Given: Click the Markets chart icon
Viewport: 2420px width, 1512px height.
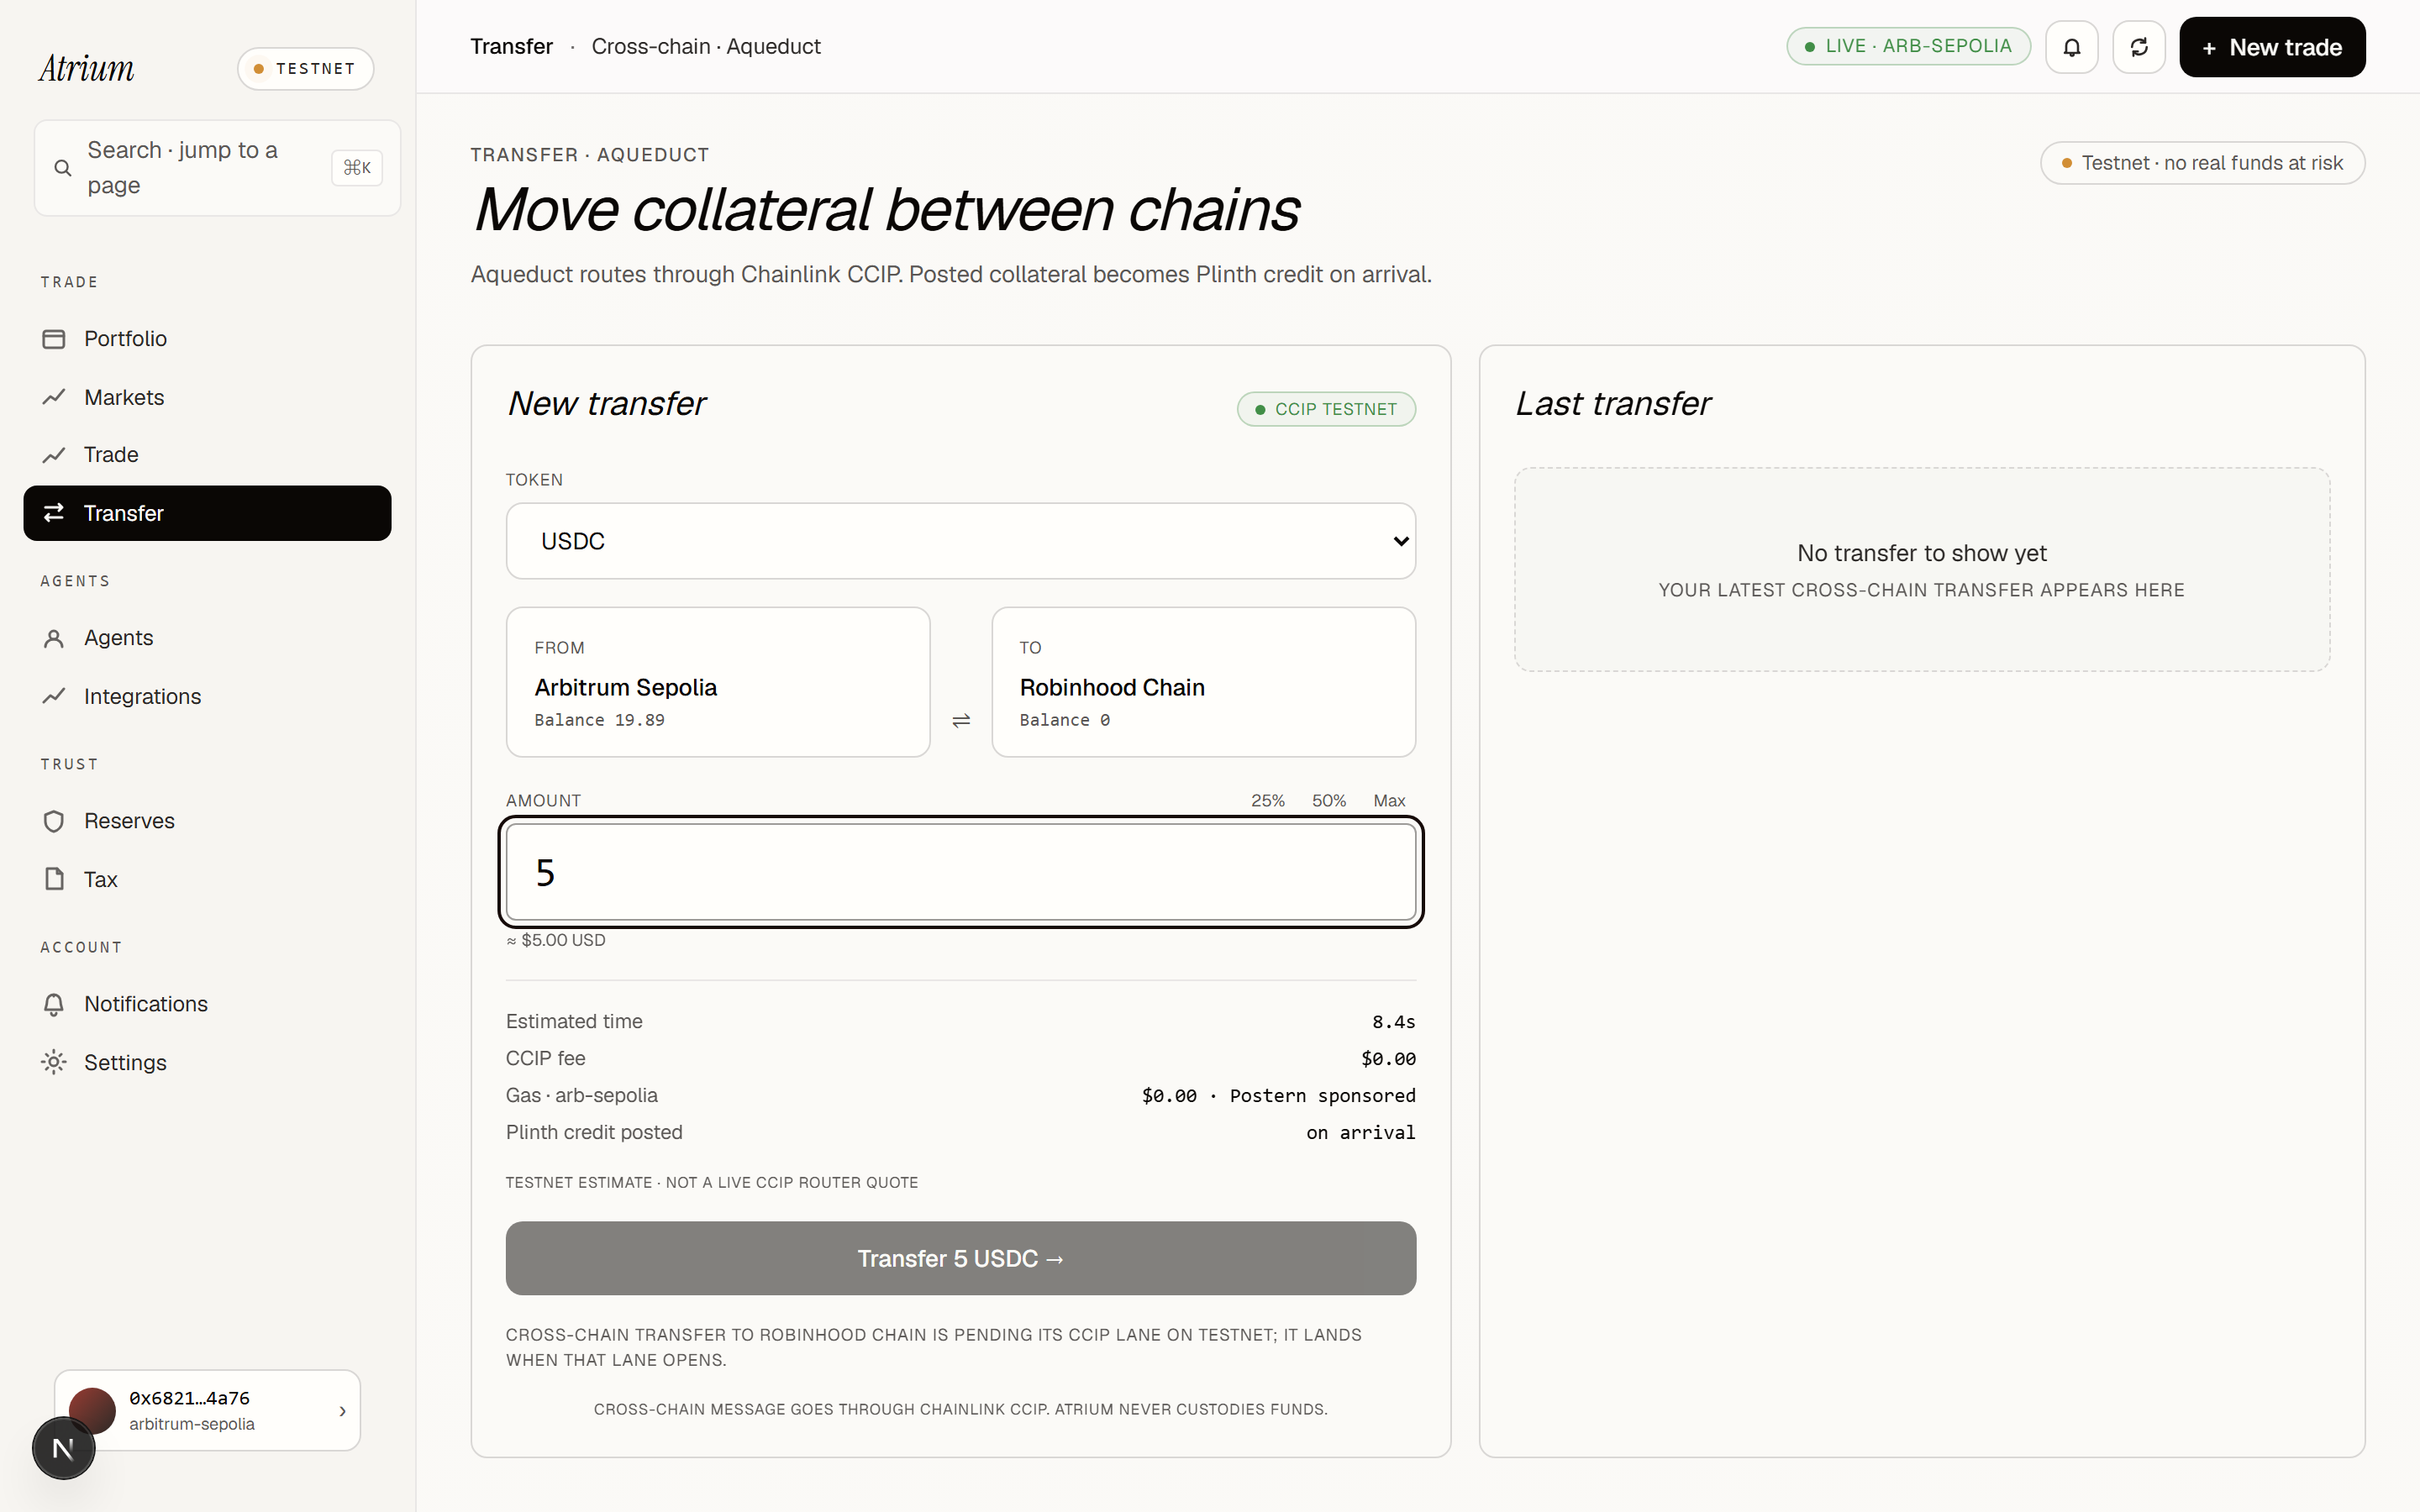Looking at the screenshot, I should pos(54,397).
